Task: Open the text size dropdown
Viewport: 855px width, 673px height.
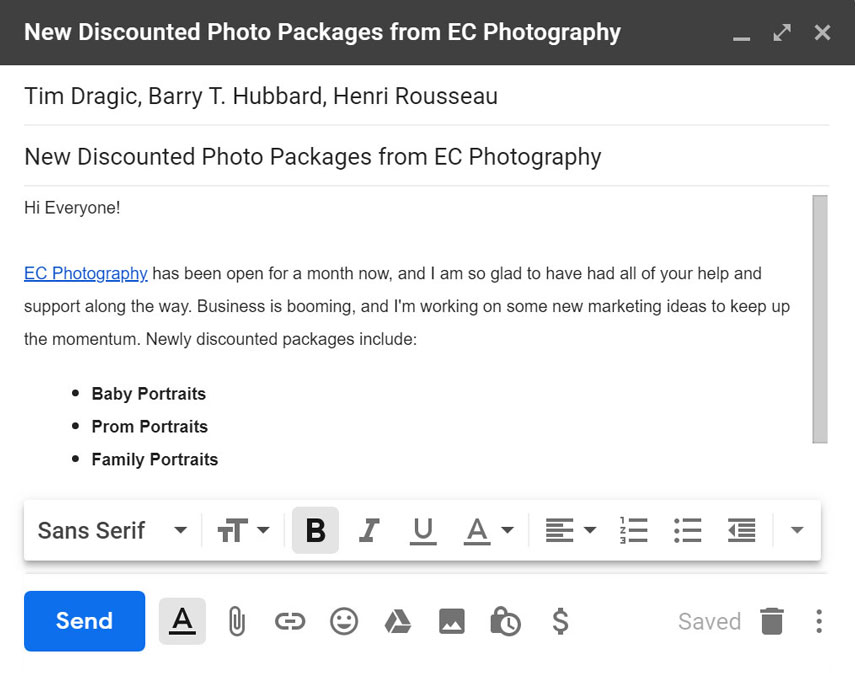Action: [x=243, y=530]
